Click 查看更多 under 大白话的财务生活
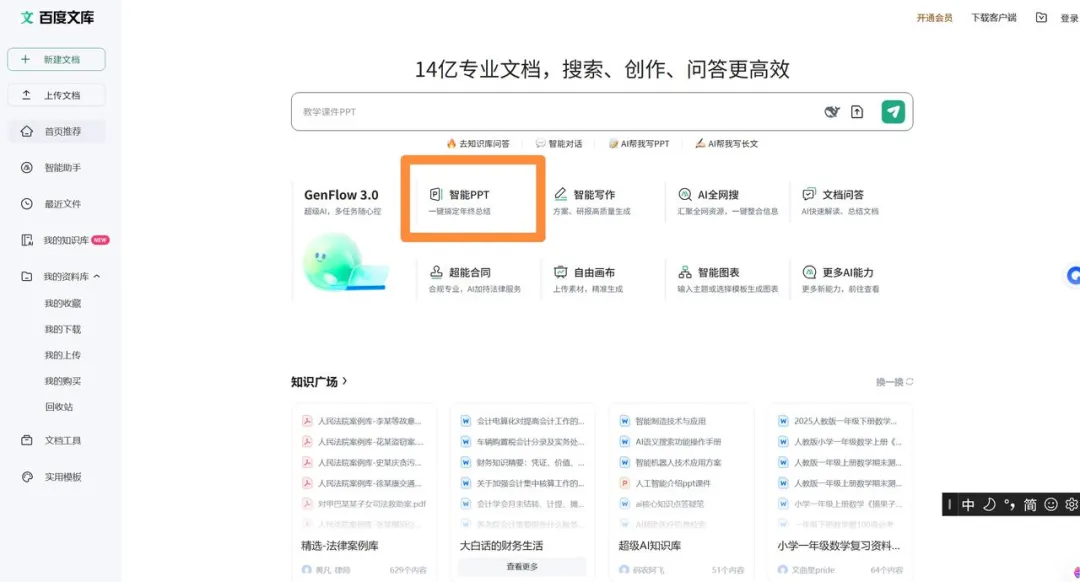Viewport: 1080px width, 582px height. tap(522, 567)
